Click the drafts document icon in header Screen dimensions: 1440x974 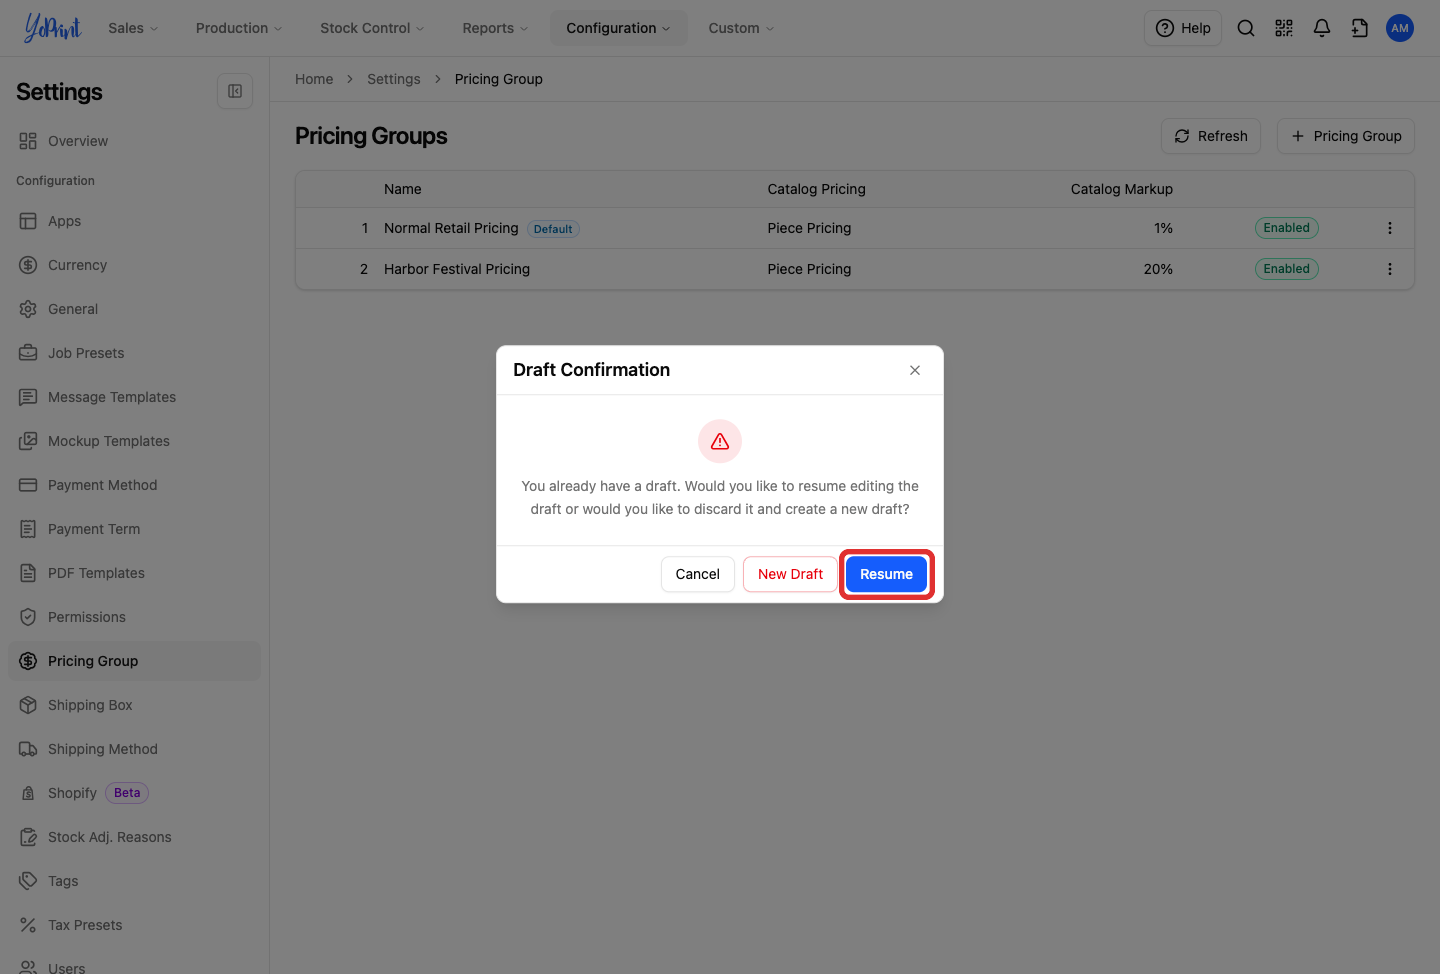[1360, 28]
